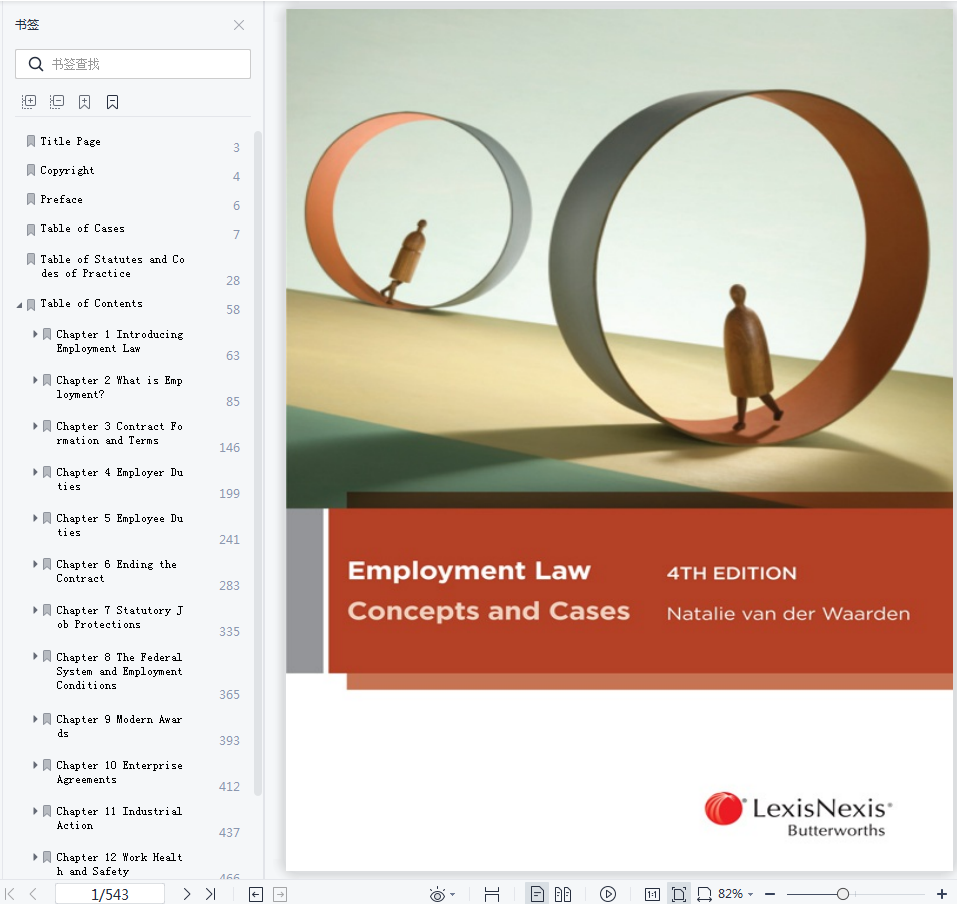Go forward to next view
957x904 pixels.
pyautogui.click(x=280, y=895)
